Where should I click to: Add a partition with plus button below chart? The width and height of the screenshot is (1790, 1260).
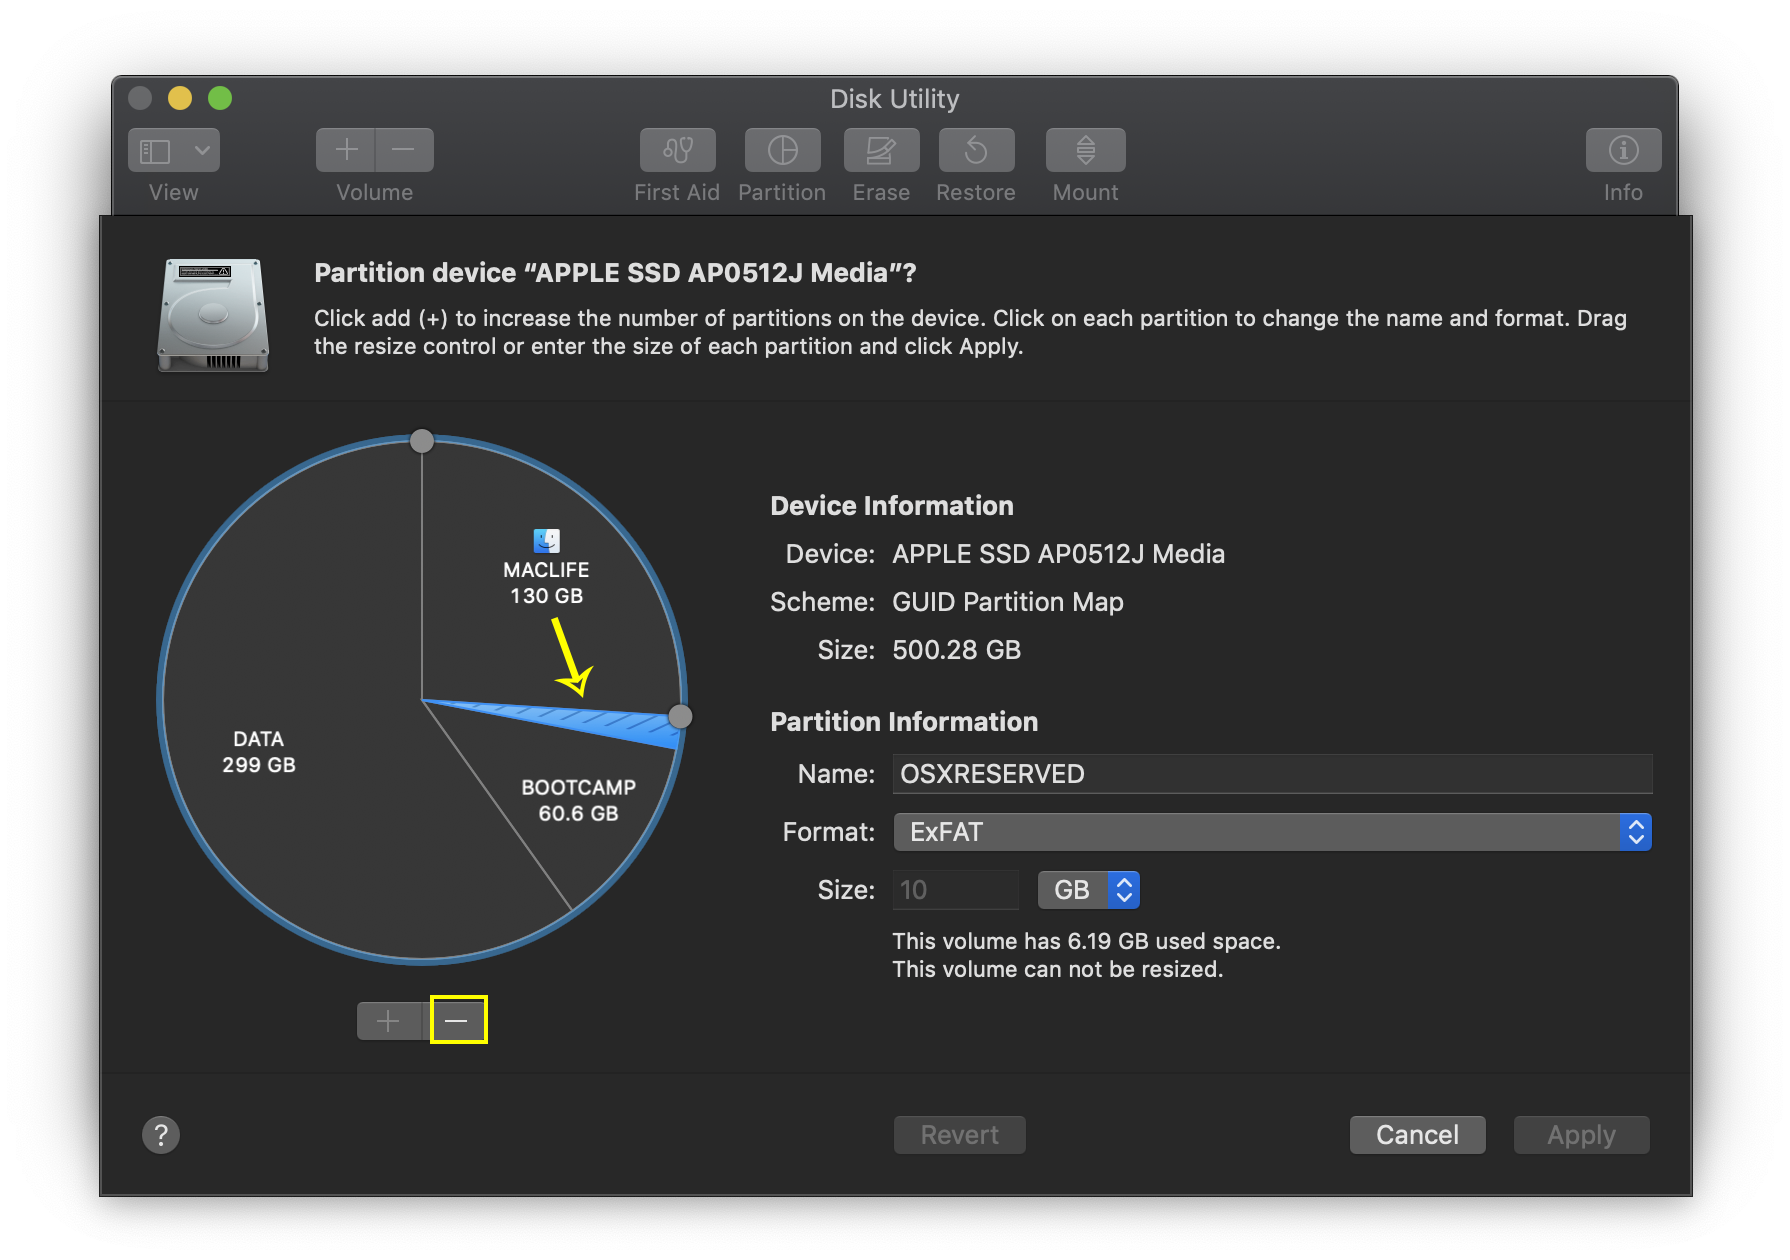[388, 1021]
